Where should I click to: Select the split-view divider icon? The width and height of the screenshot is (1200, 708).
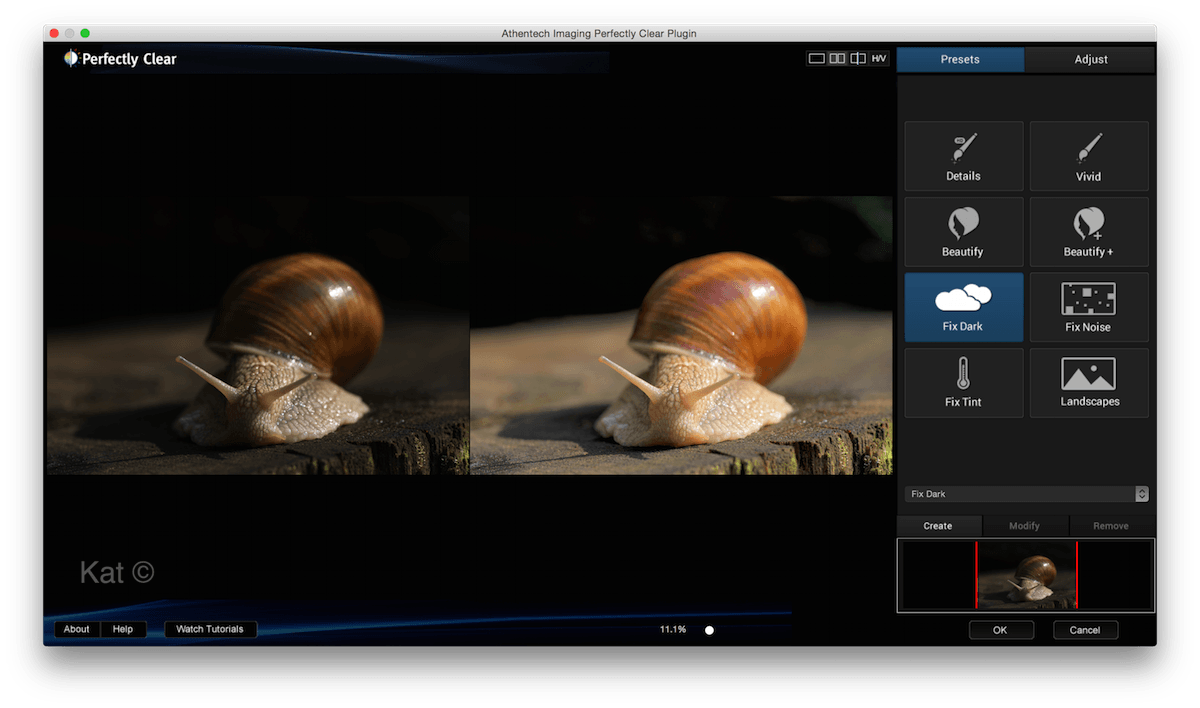(858, 59)
